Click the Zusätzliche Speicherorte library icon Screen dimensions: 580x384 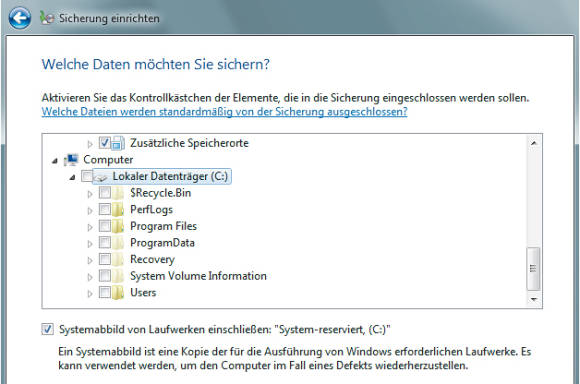[118, 143]
